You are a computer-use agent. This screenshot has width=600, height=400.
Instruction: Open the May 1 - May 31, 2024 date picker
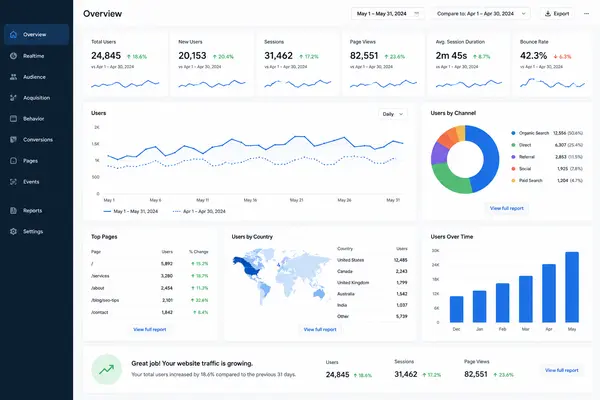click(x=388, y=14)
